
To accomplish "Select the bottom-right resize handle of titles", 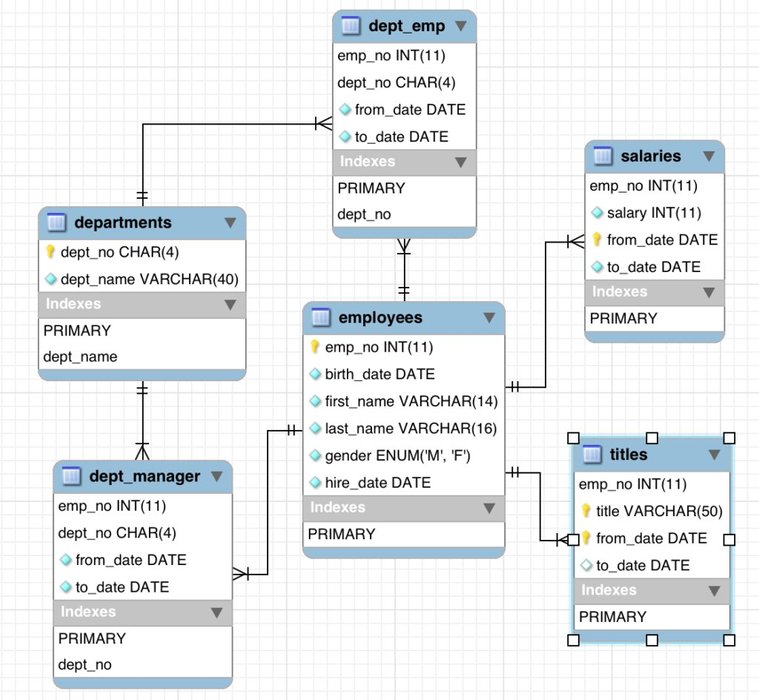I will (729, 640).
